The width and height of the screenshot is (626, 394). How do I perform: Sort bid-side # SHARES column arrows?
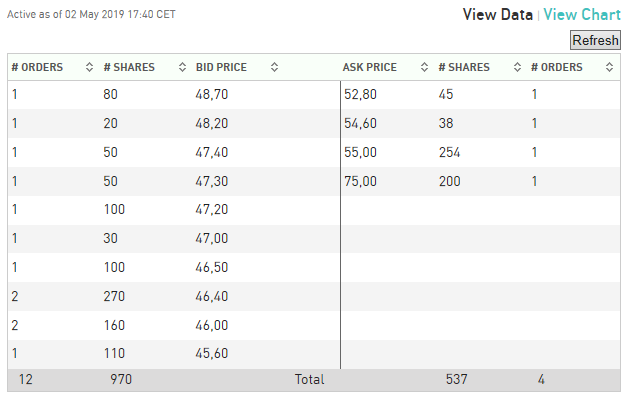click(182, 67)
